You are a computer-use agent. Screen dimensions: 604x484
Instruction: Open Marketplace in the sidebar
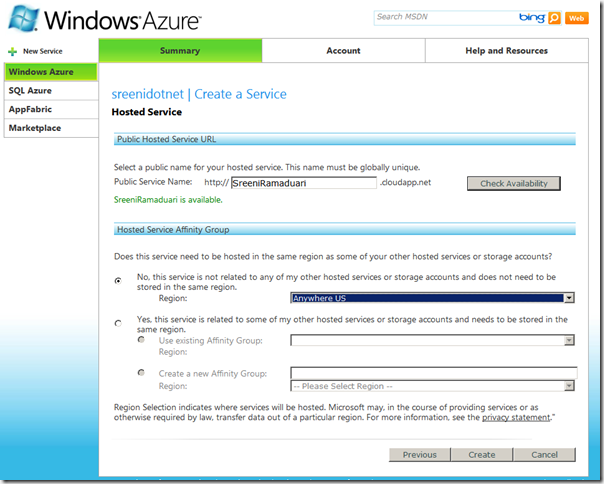click(x=51, y=128)
